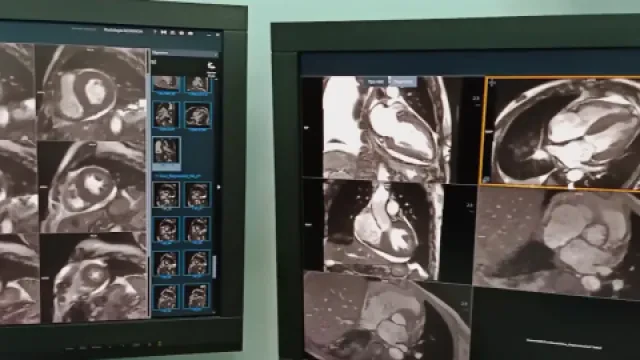
Task: Select the bottom-left grainy view on right monitor
Action: (386, 316)
